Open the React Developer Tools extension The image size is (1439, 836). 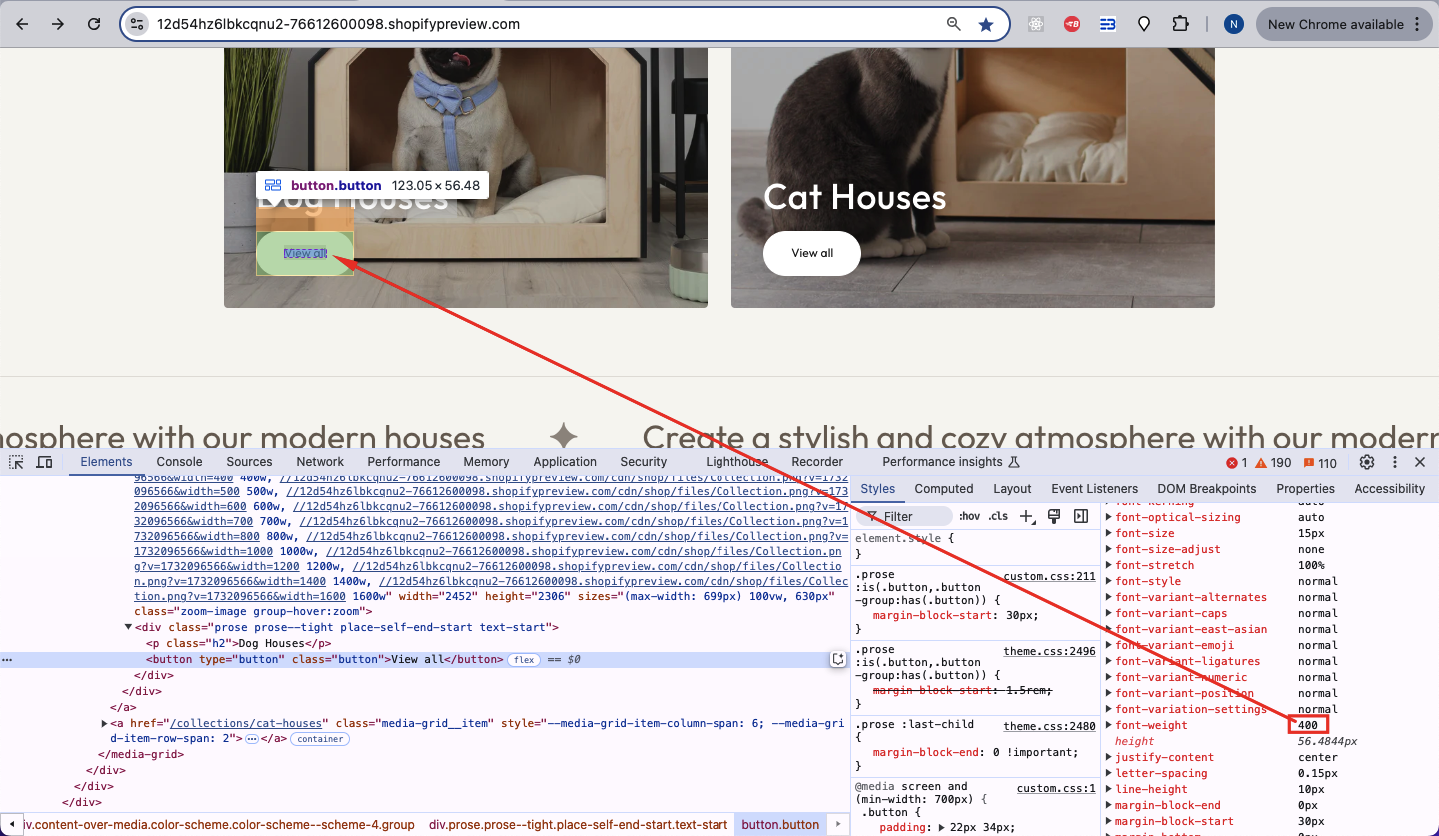(x=1036, y=24)
